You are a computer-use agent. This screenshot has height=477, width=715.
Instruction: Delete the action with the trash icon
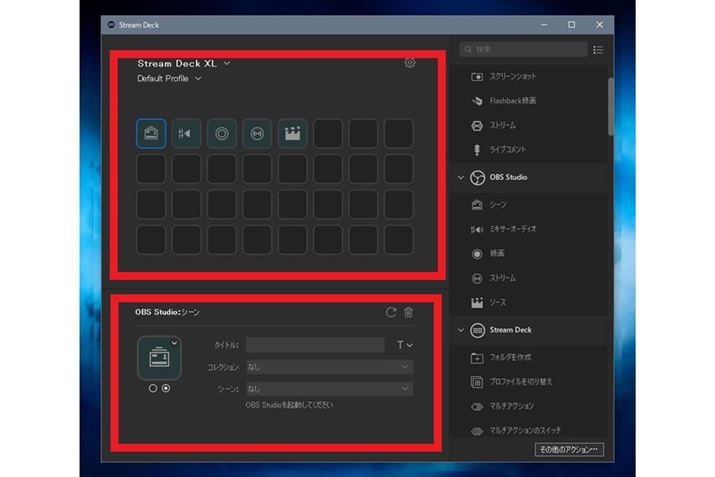[408, 312]
